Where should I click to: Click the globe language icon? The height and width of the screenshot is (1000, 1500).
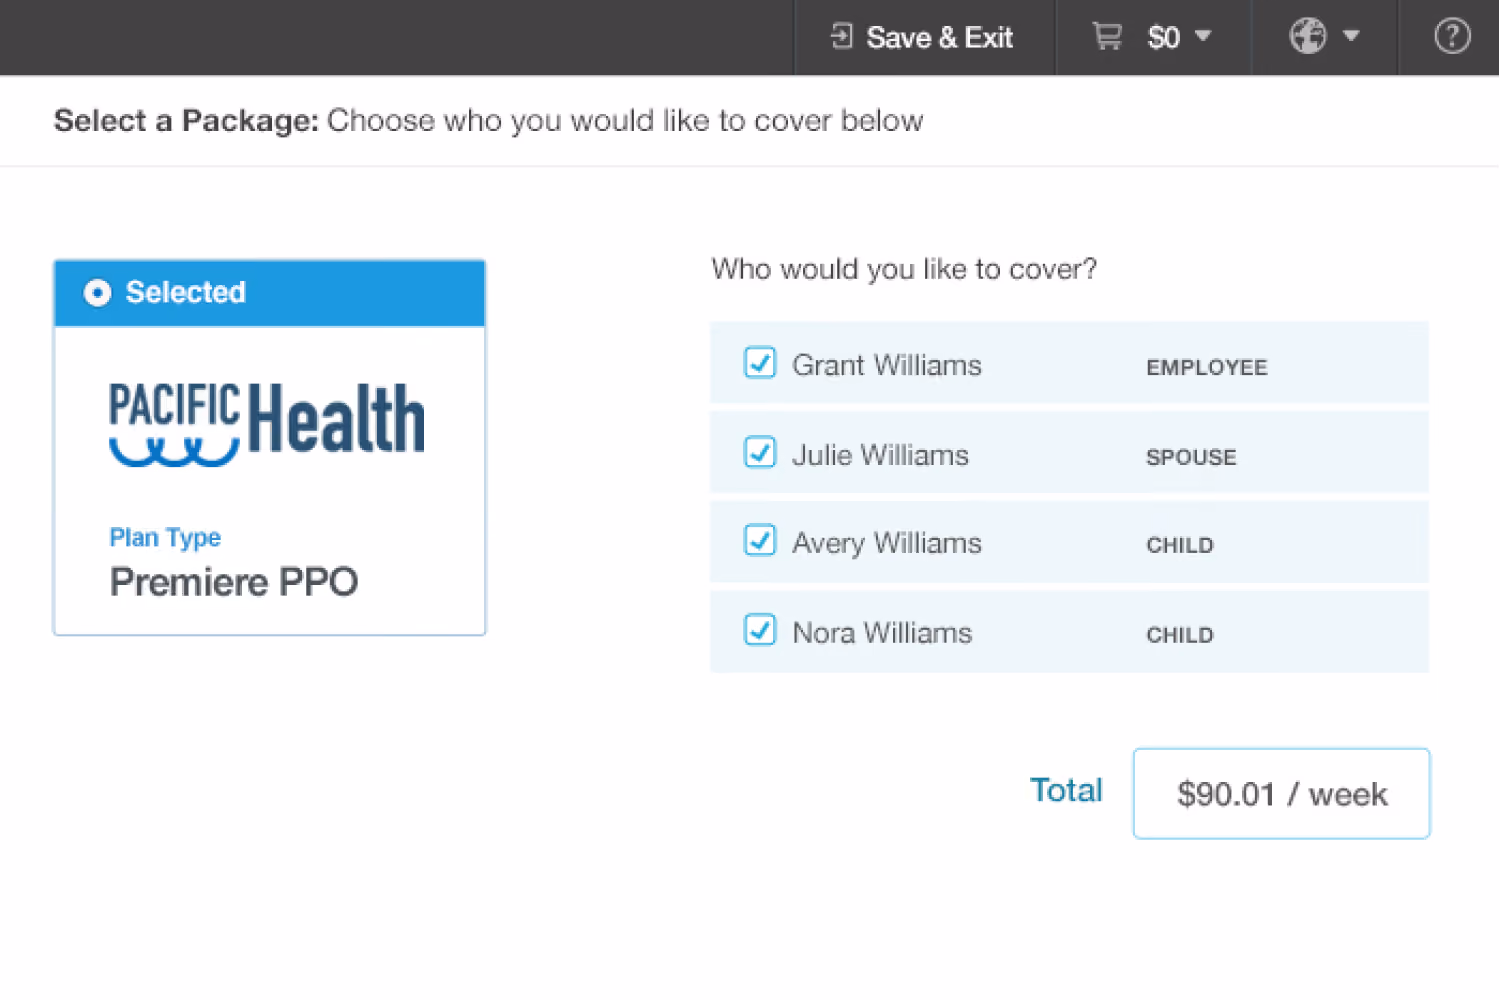click(1308, 36)
